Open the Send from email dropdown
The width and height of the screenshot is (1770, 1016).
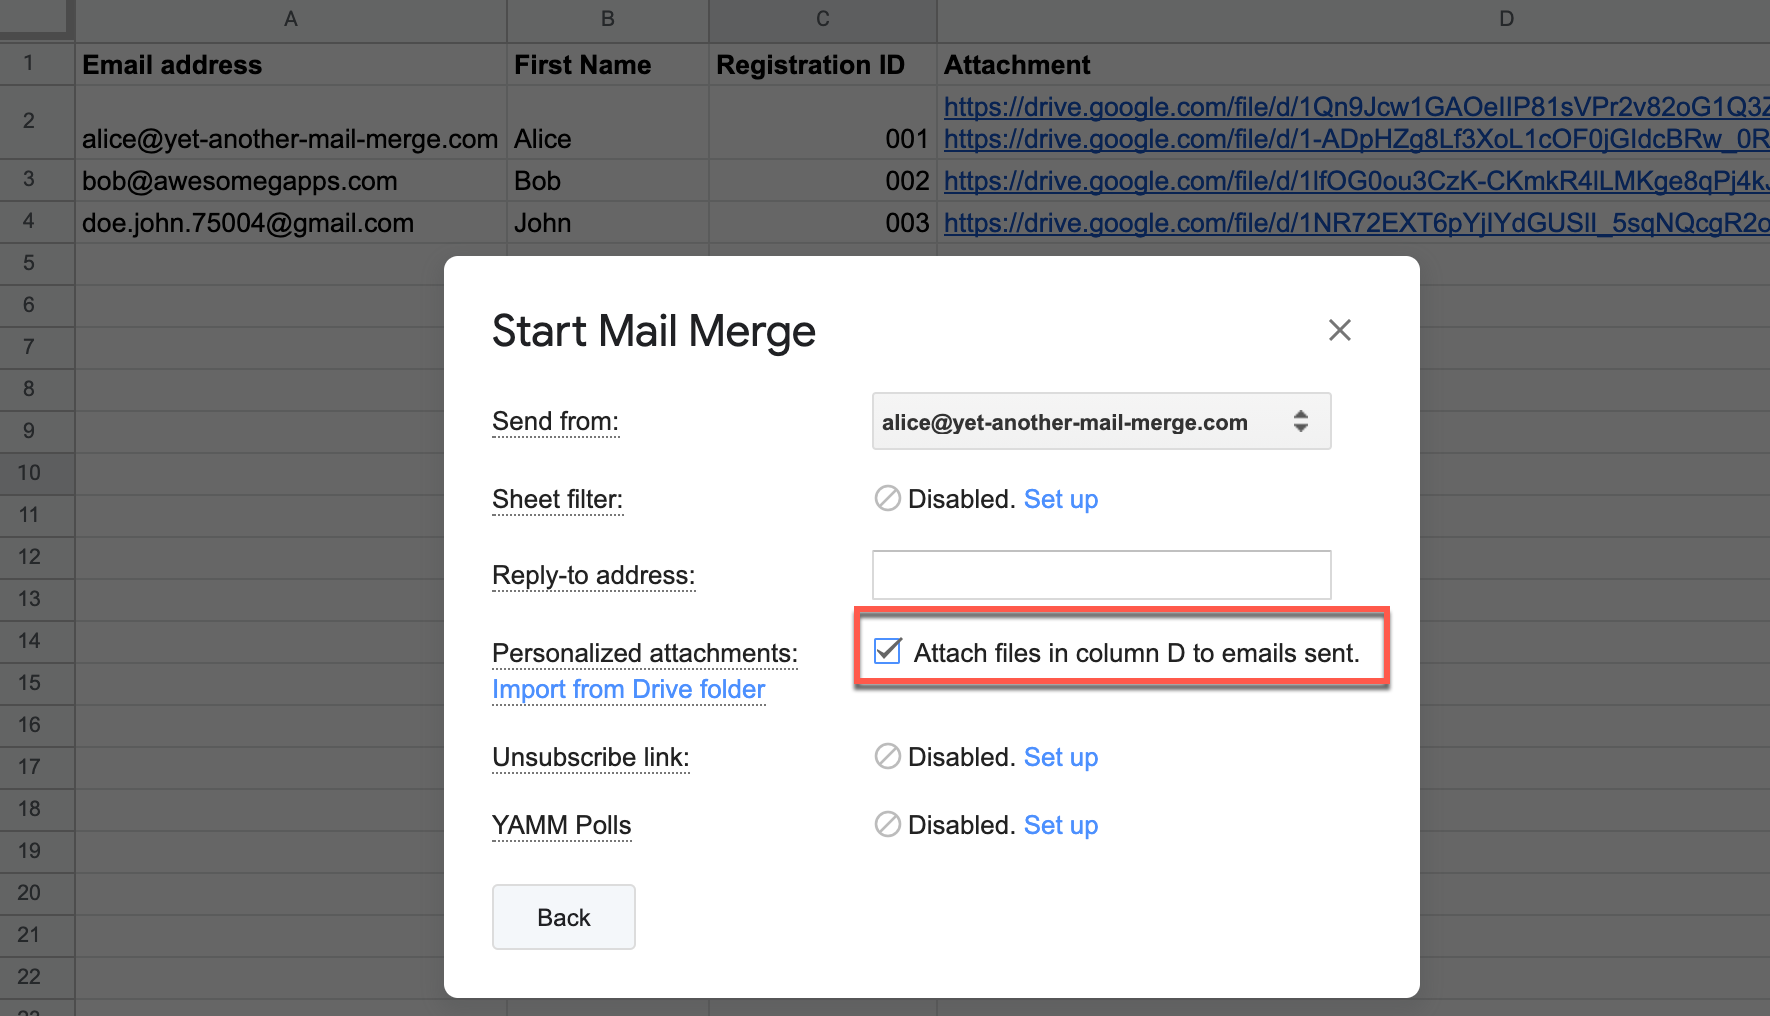pyautogui.click(x=1101, y=422)
